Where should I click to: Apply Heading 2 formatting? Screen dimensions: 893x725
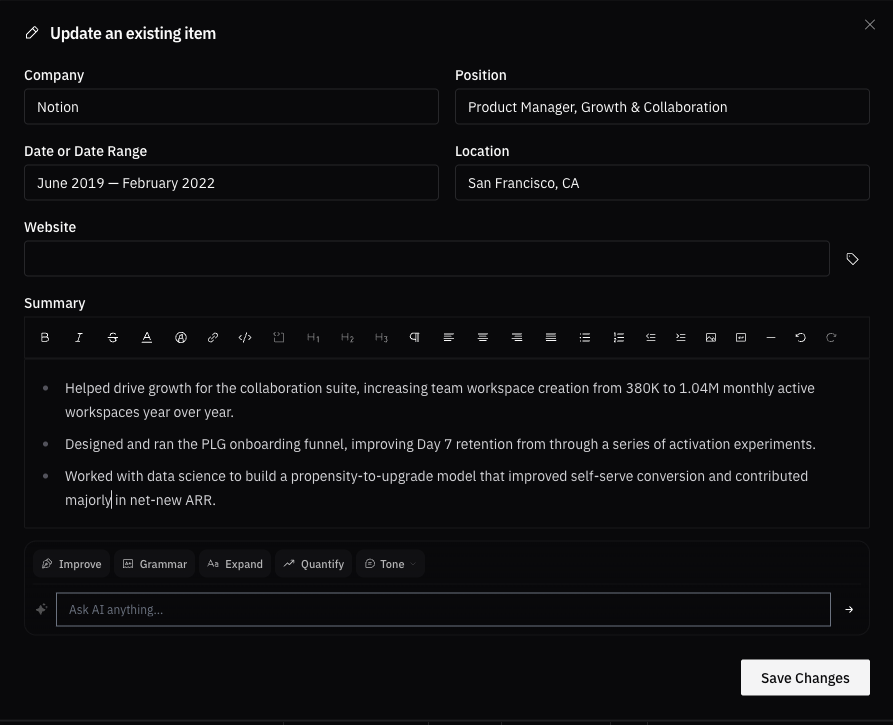tap(347, 337)
